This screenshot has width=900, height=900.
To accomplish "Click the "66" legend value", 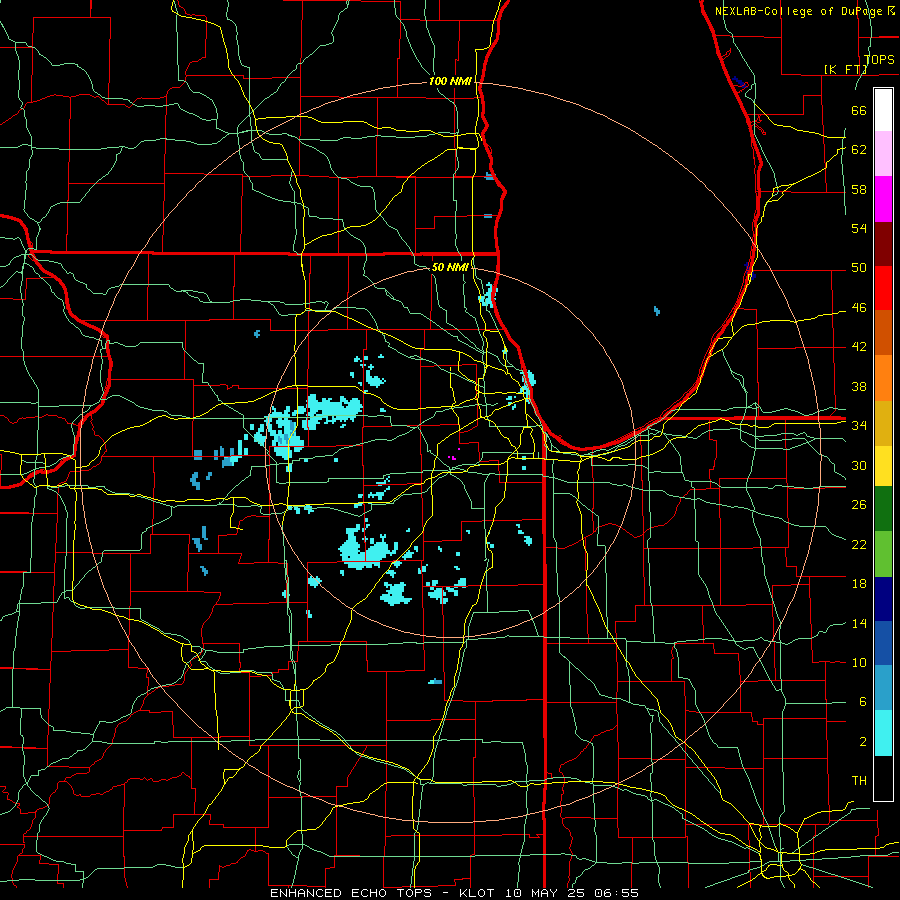I will click(x=859, y=110).
